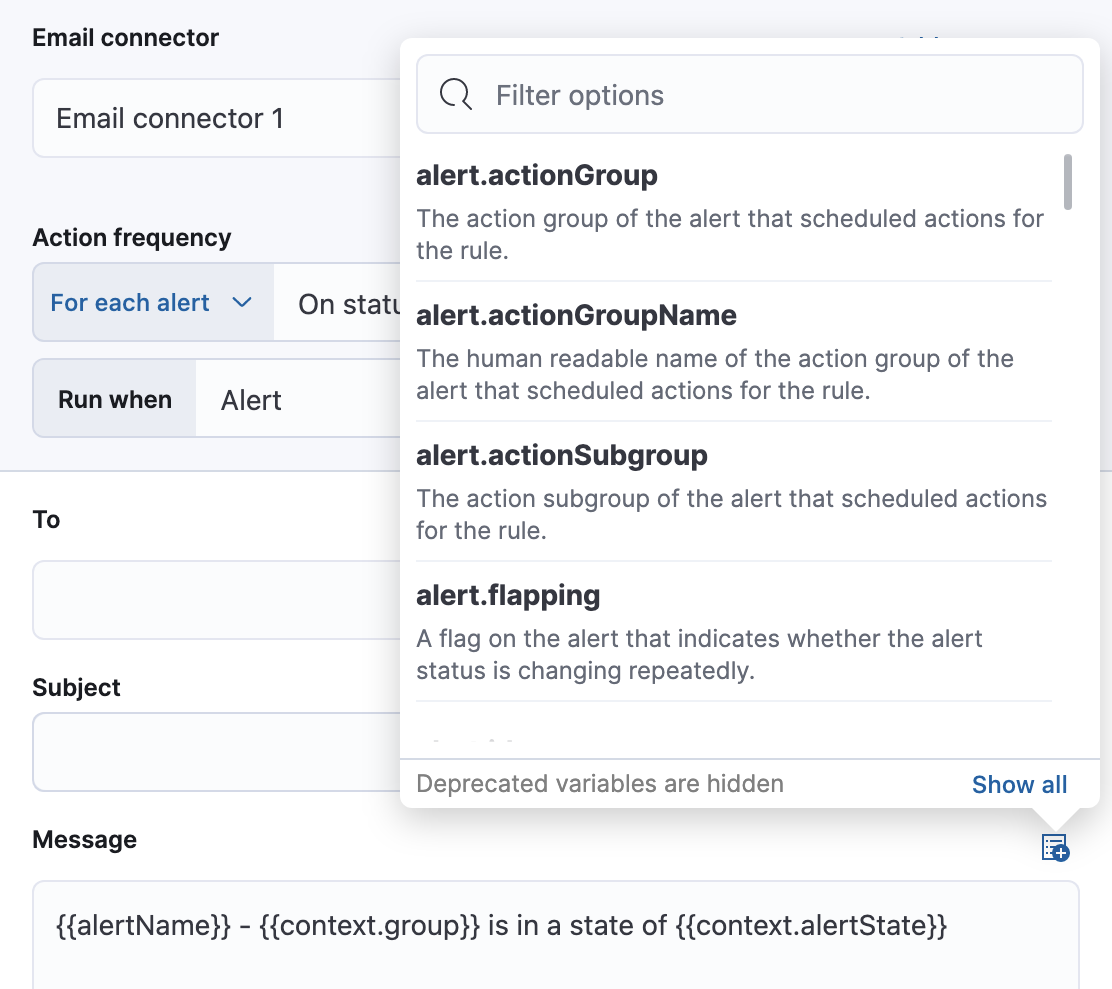The image size is (1112, 989).
Task: Click into the Subject field
Action: tap(215, 752)
